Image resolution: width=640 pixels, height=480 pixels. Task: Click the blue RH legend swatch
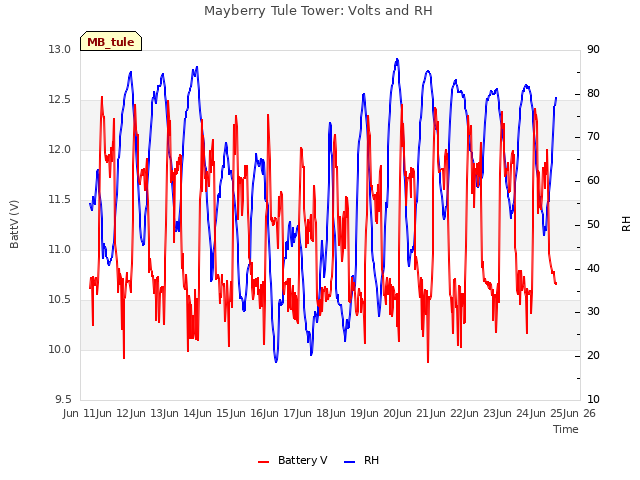pos(350,462)
